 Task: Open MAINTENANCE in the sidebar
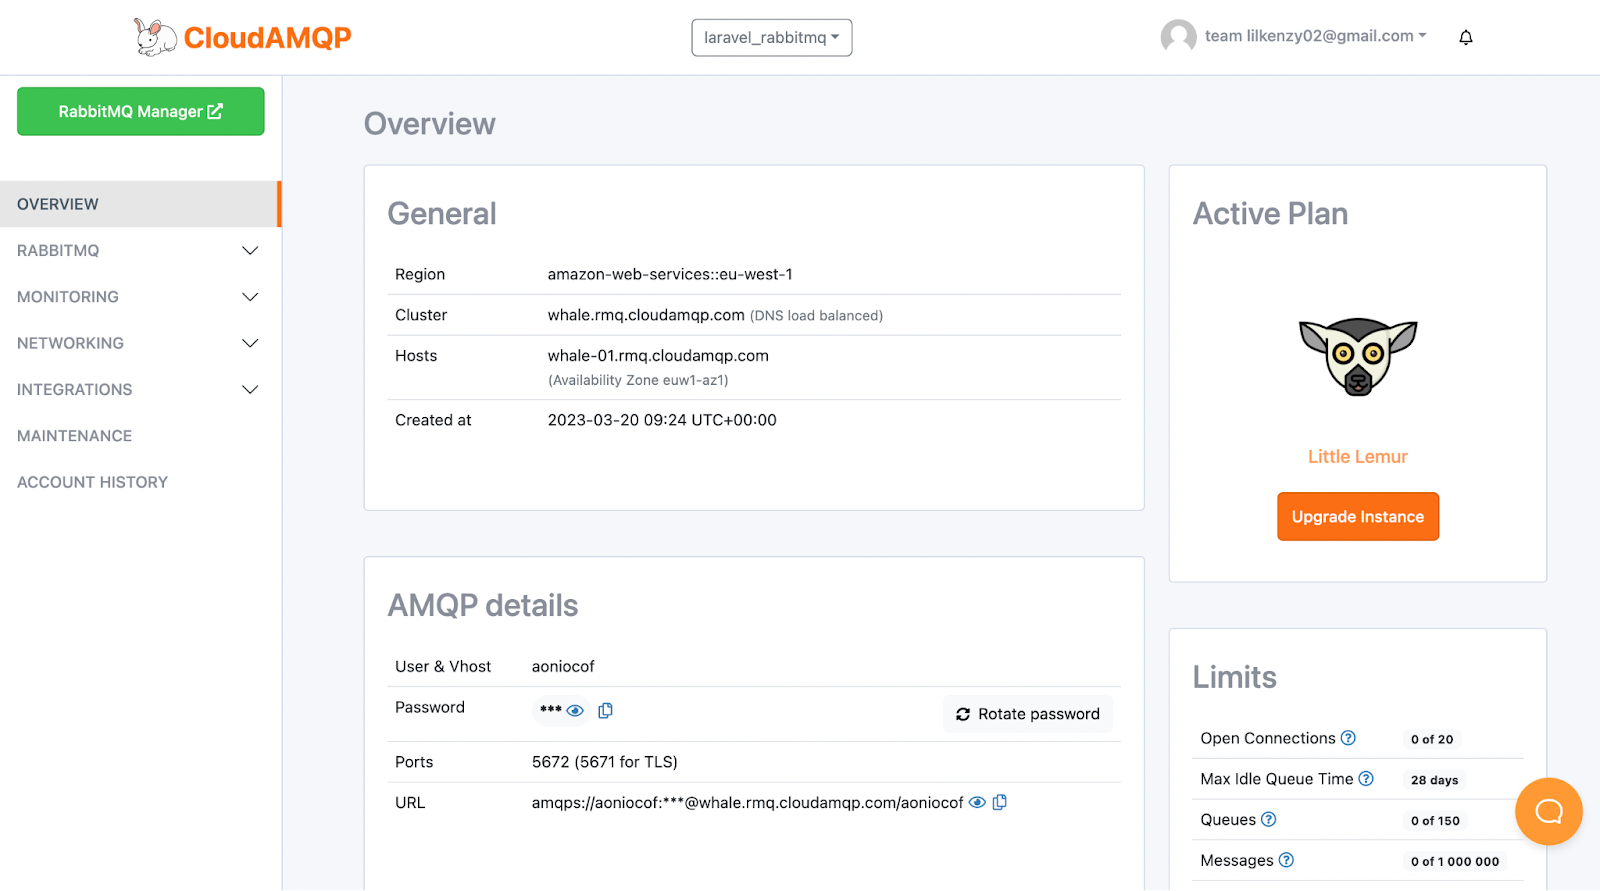click(75, 436)
